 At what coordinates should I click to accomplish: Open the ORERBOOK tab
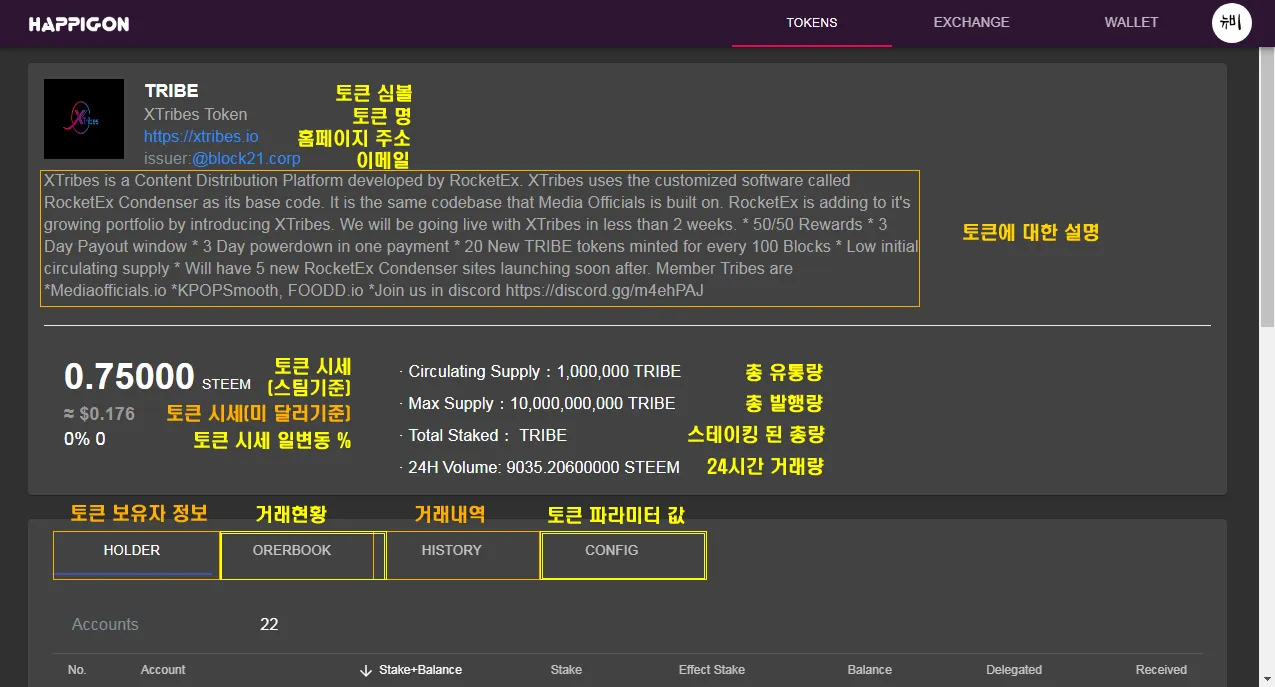click(x=292, y=551)
